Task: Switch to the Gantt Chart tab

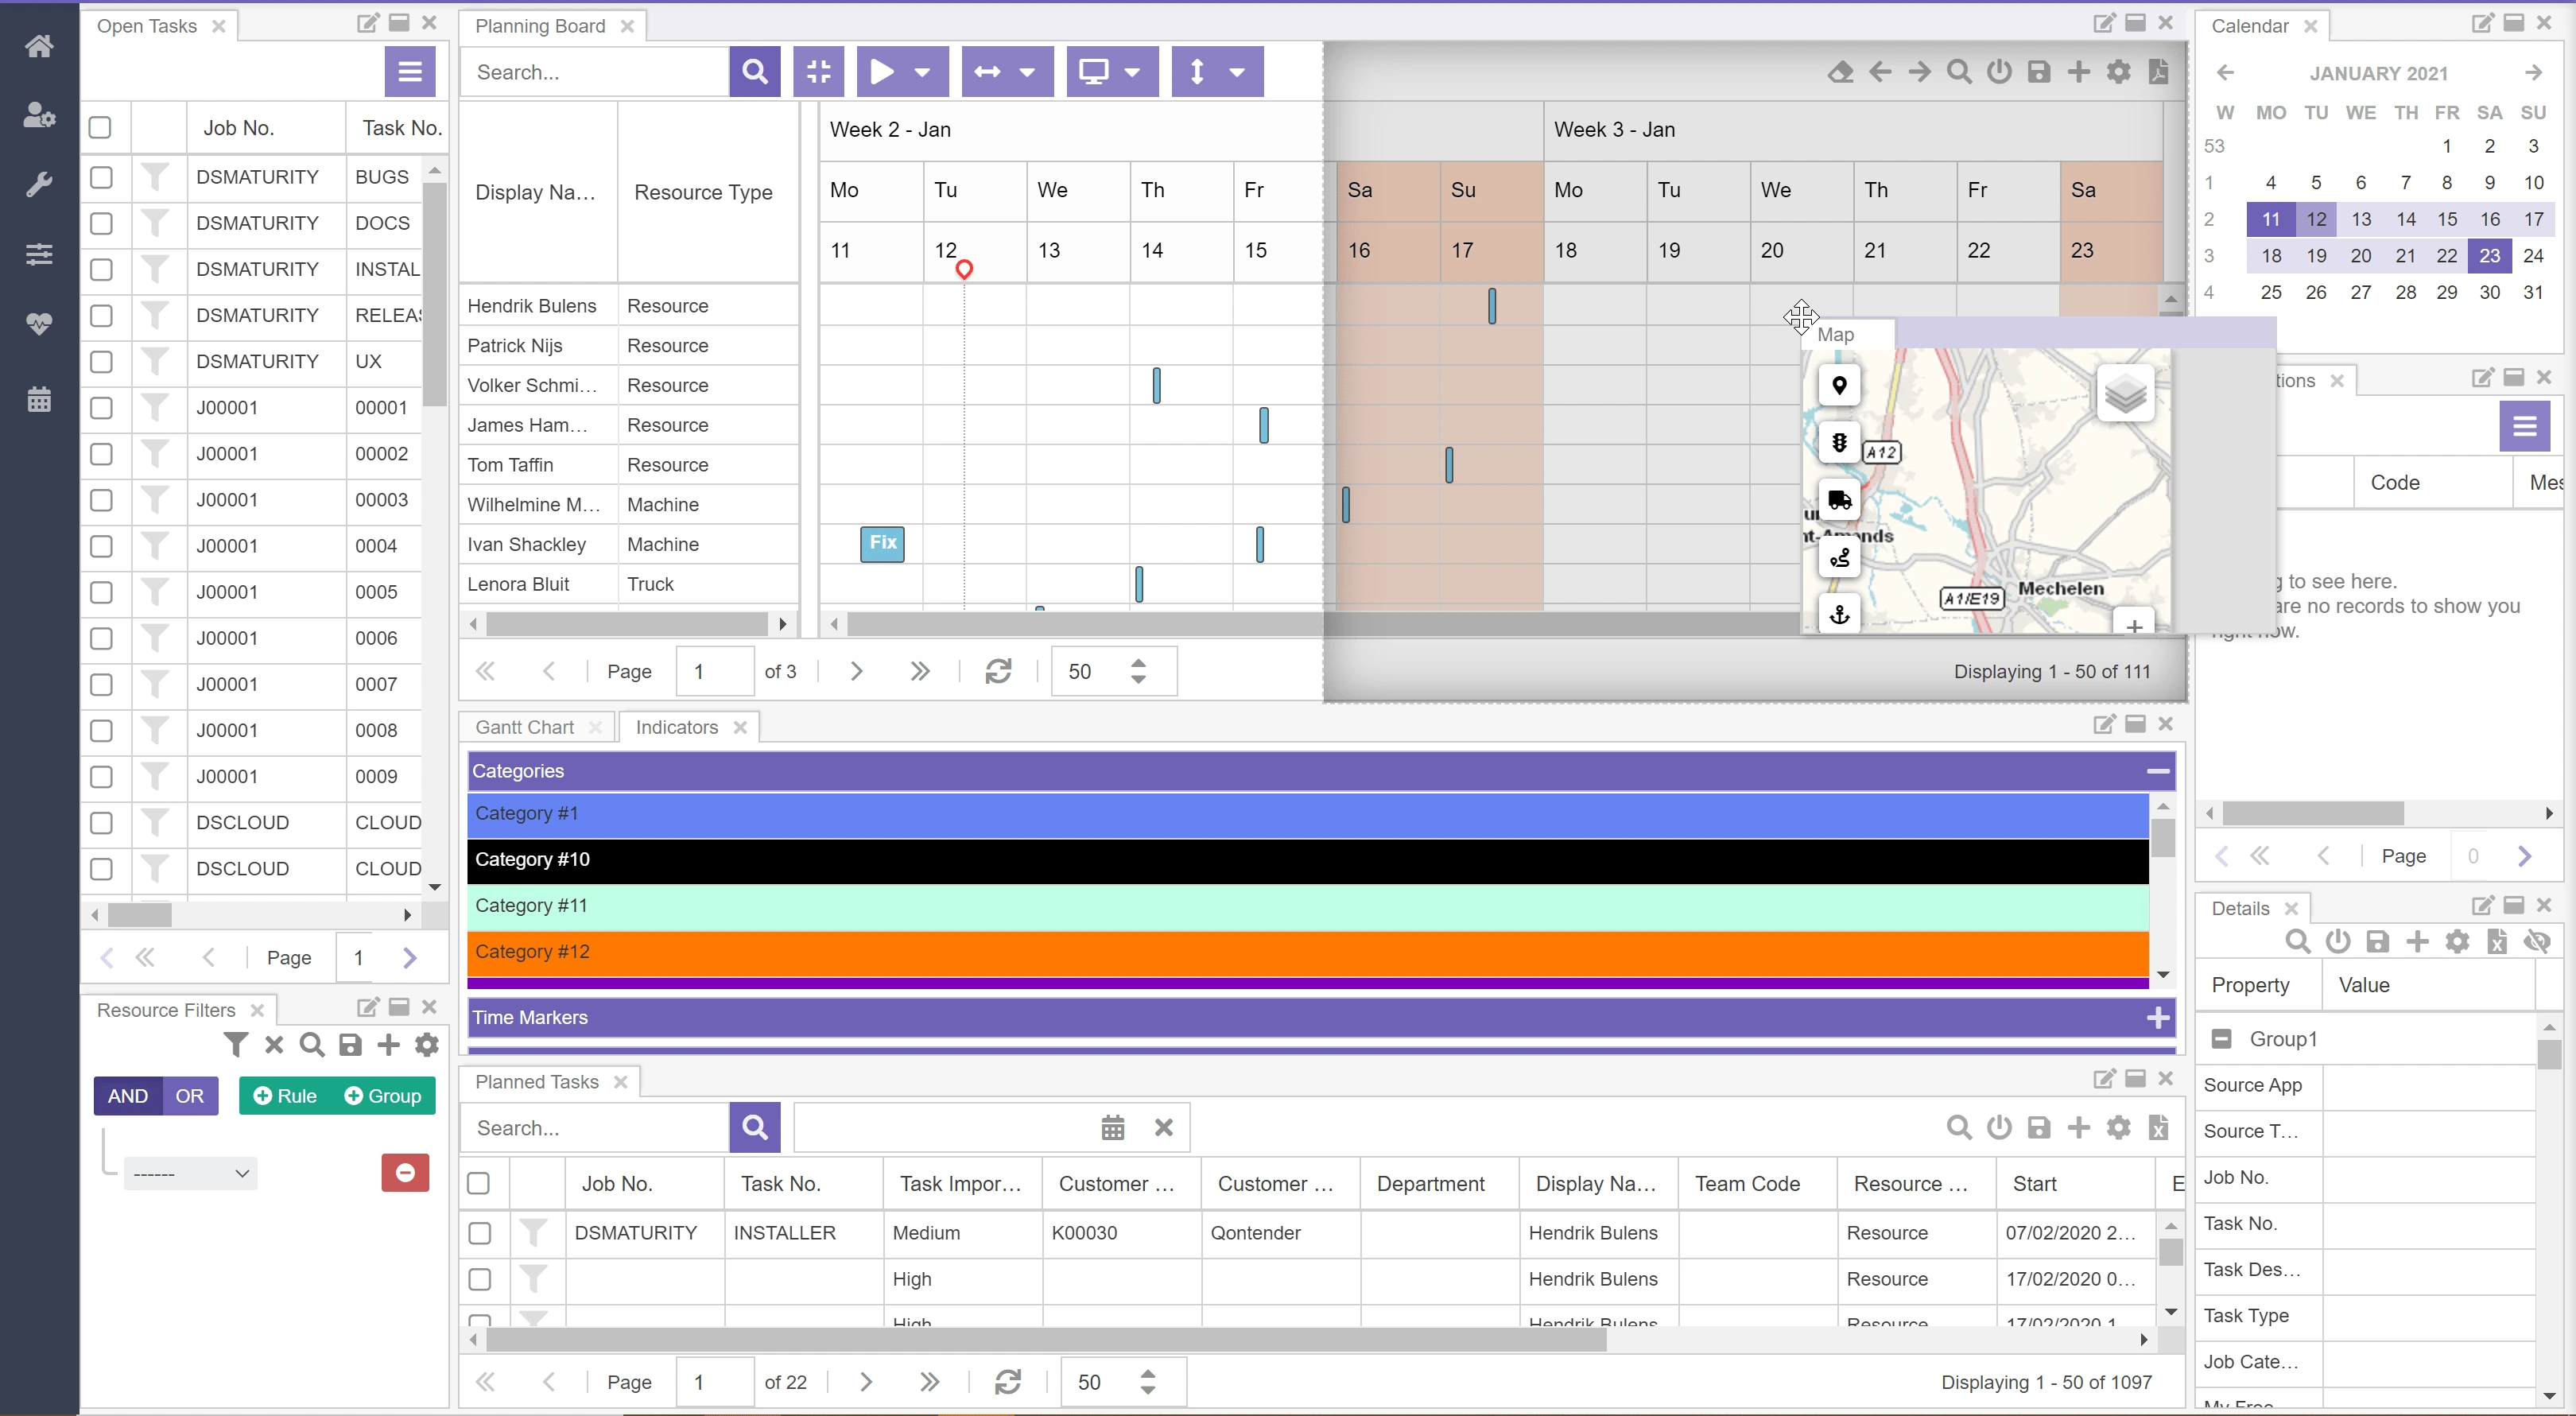Action: (x=524, y=726)
